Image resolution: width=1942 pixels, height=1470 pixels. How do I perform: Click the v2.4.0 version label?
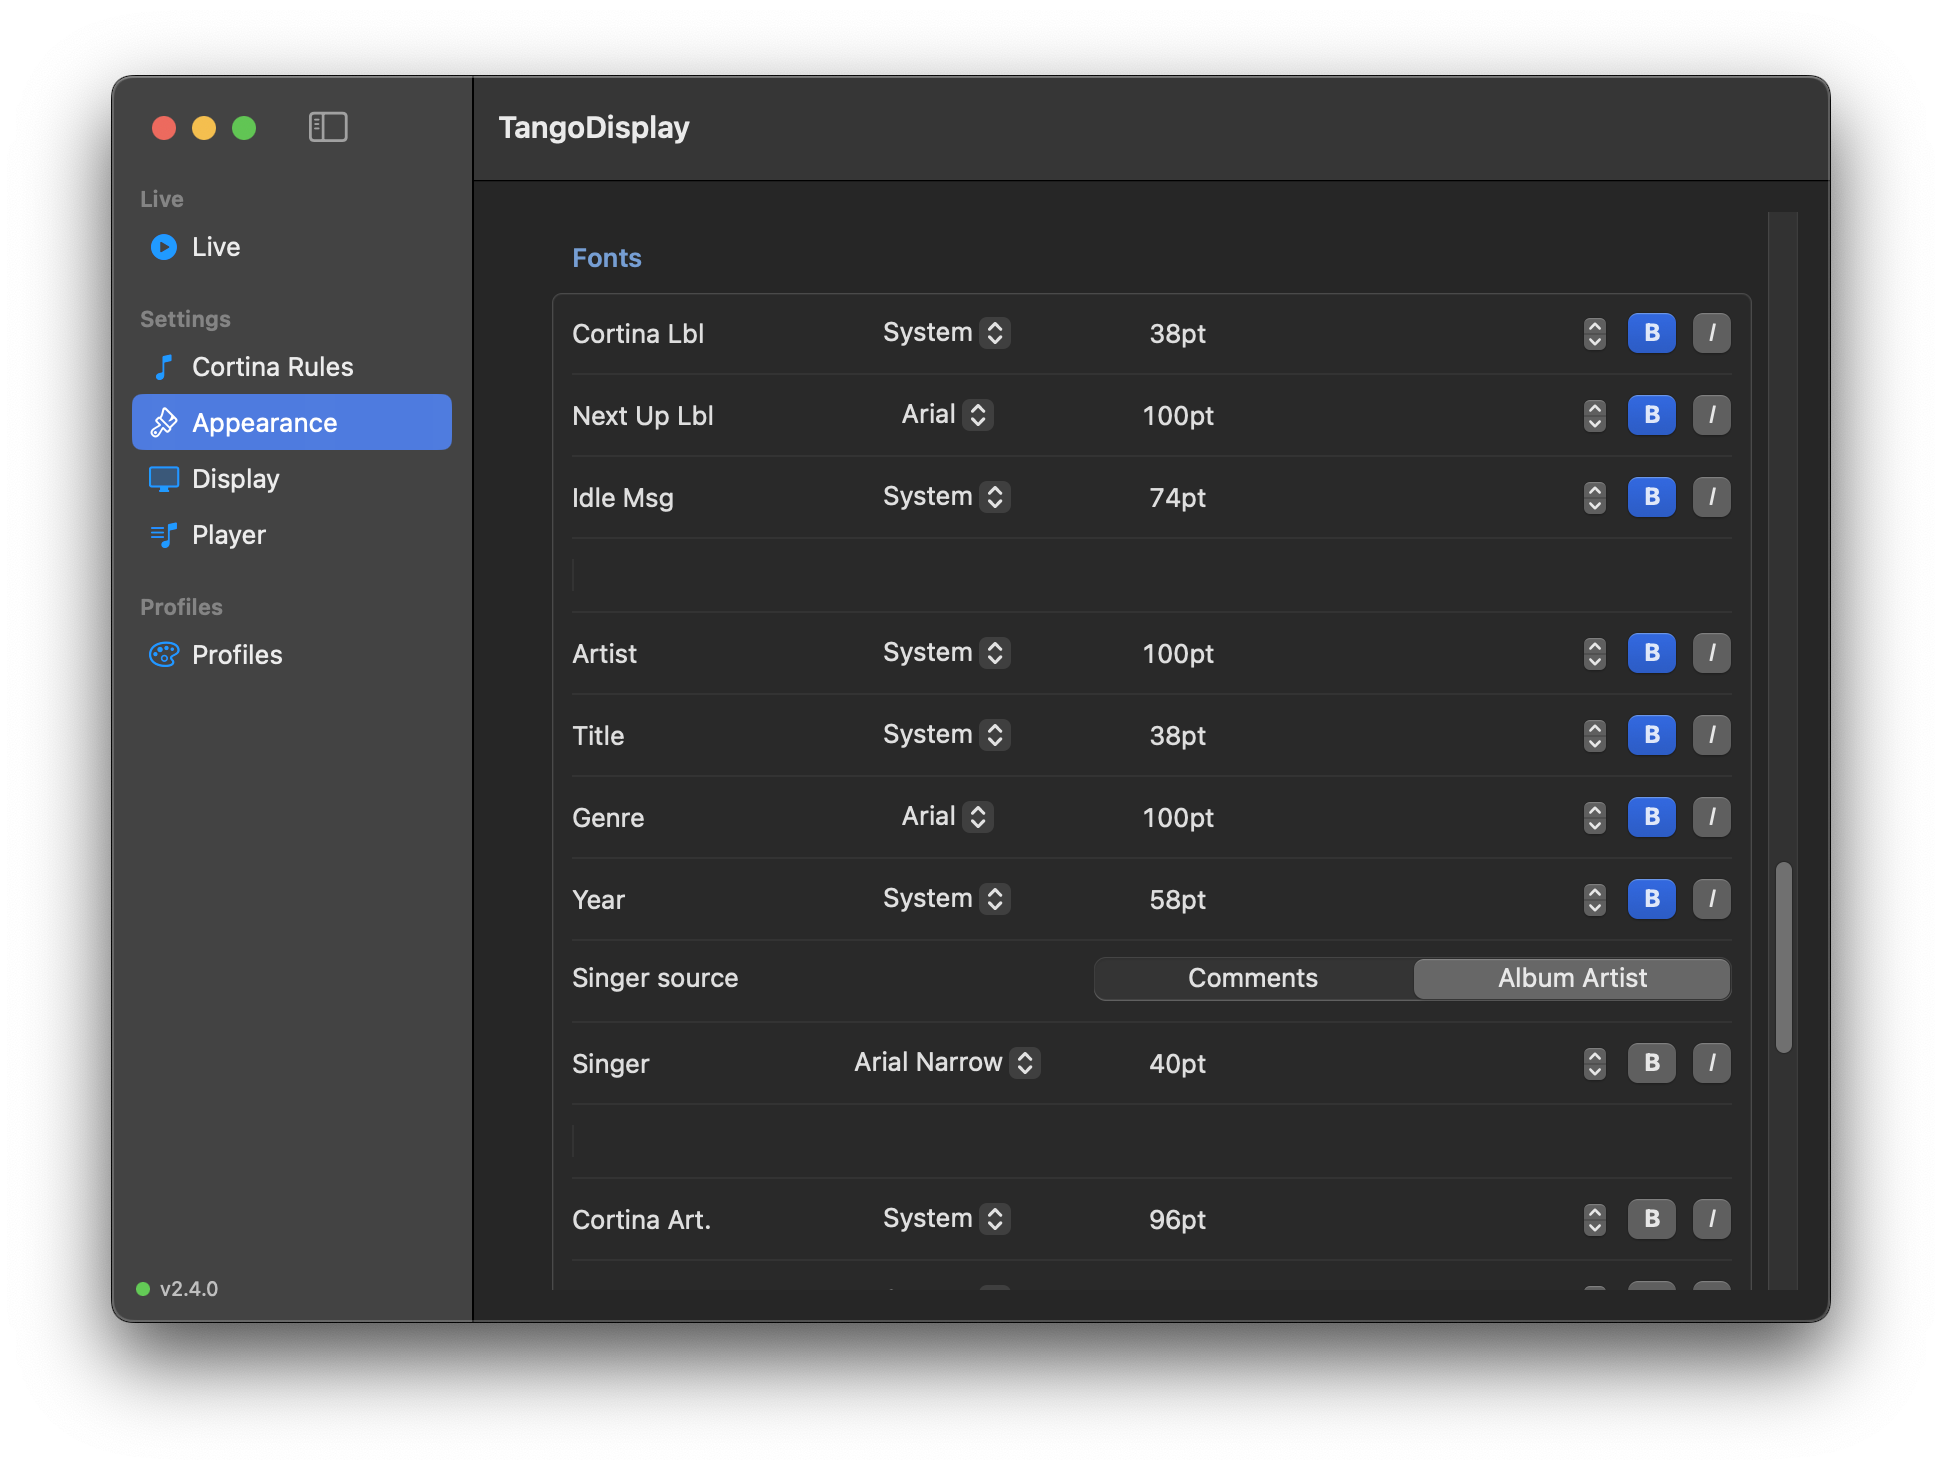(189, 1289)
